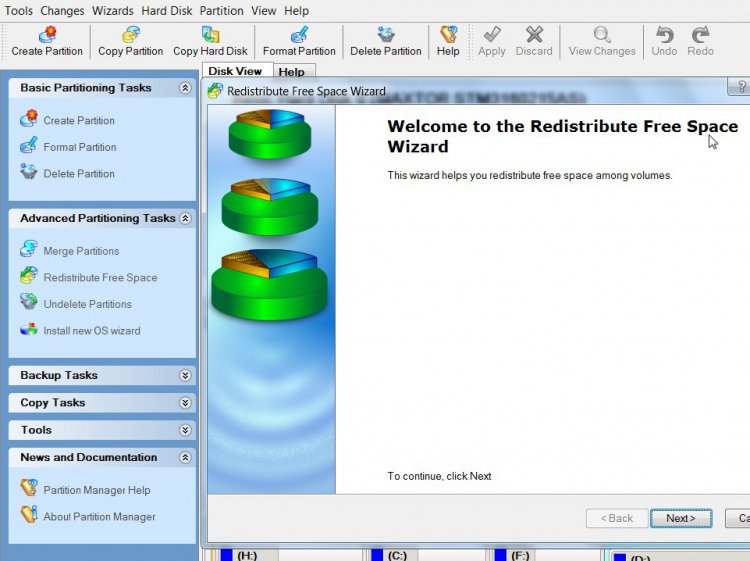Expand the Backup Tasks panel

pyautogui.click(x=185, y=375)
